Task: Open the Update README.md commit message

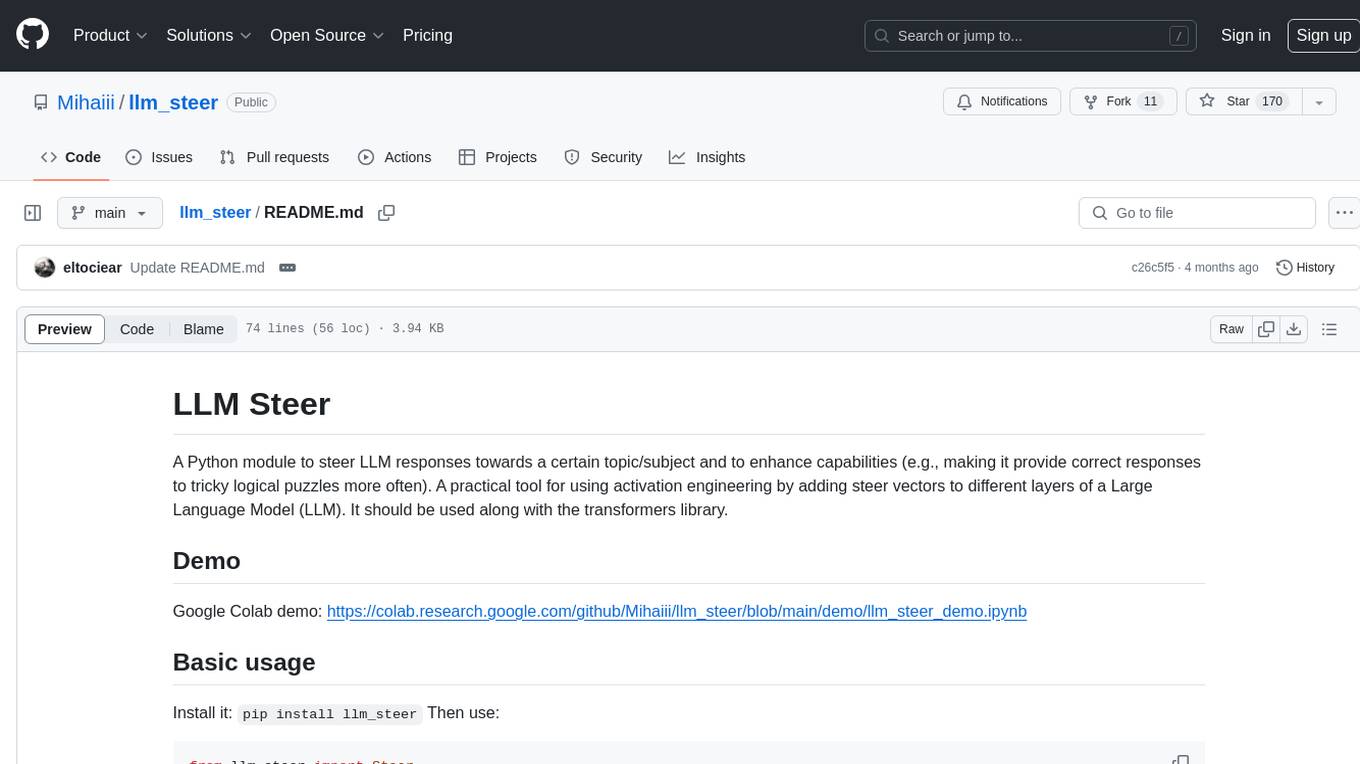Action: pyautogui.click(x=197, y=268)
